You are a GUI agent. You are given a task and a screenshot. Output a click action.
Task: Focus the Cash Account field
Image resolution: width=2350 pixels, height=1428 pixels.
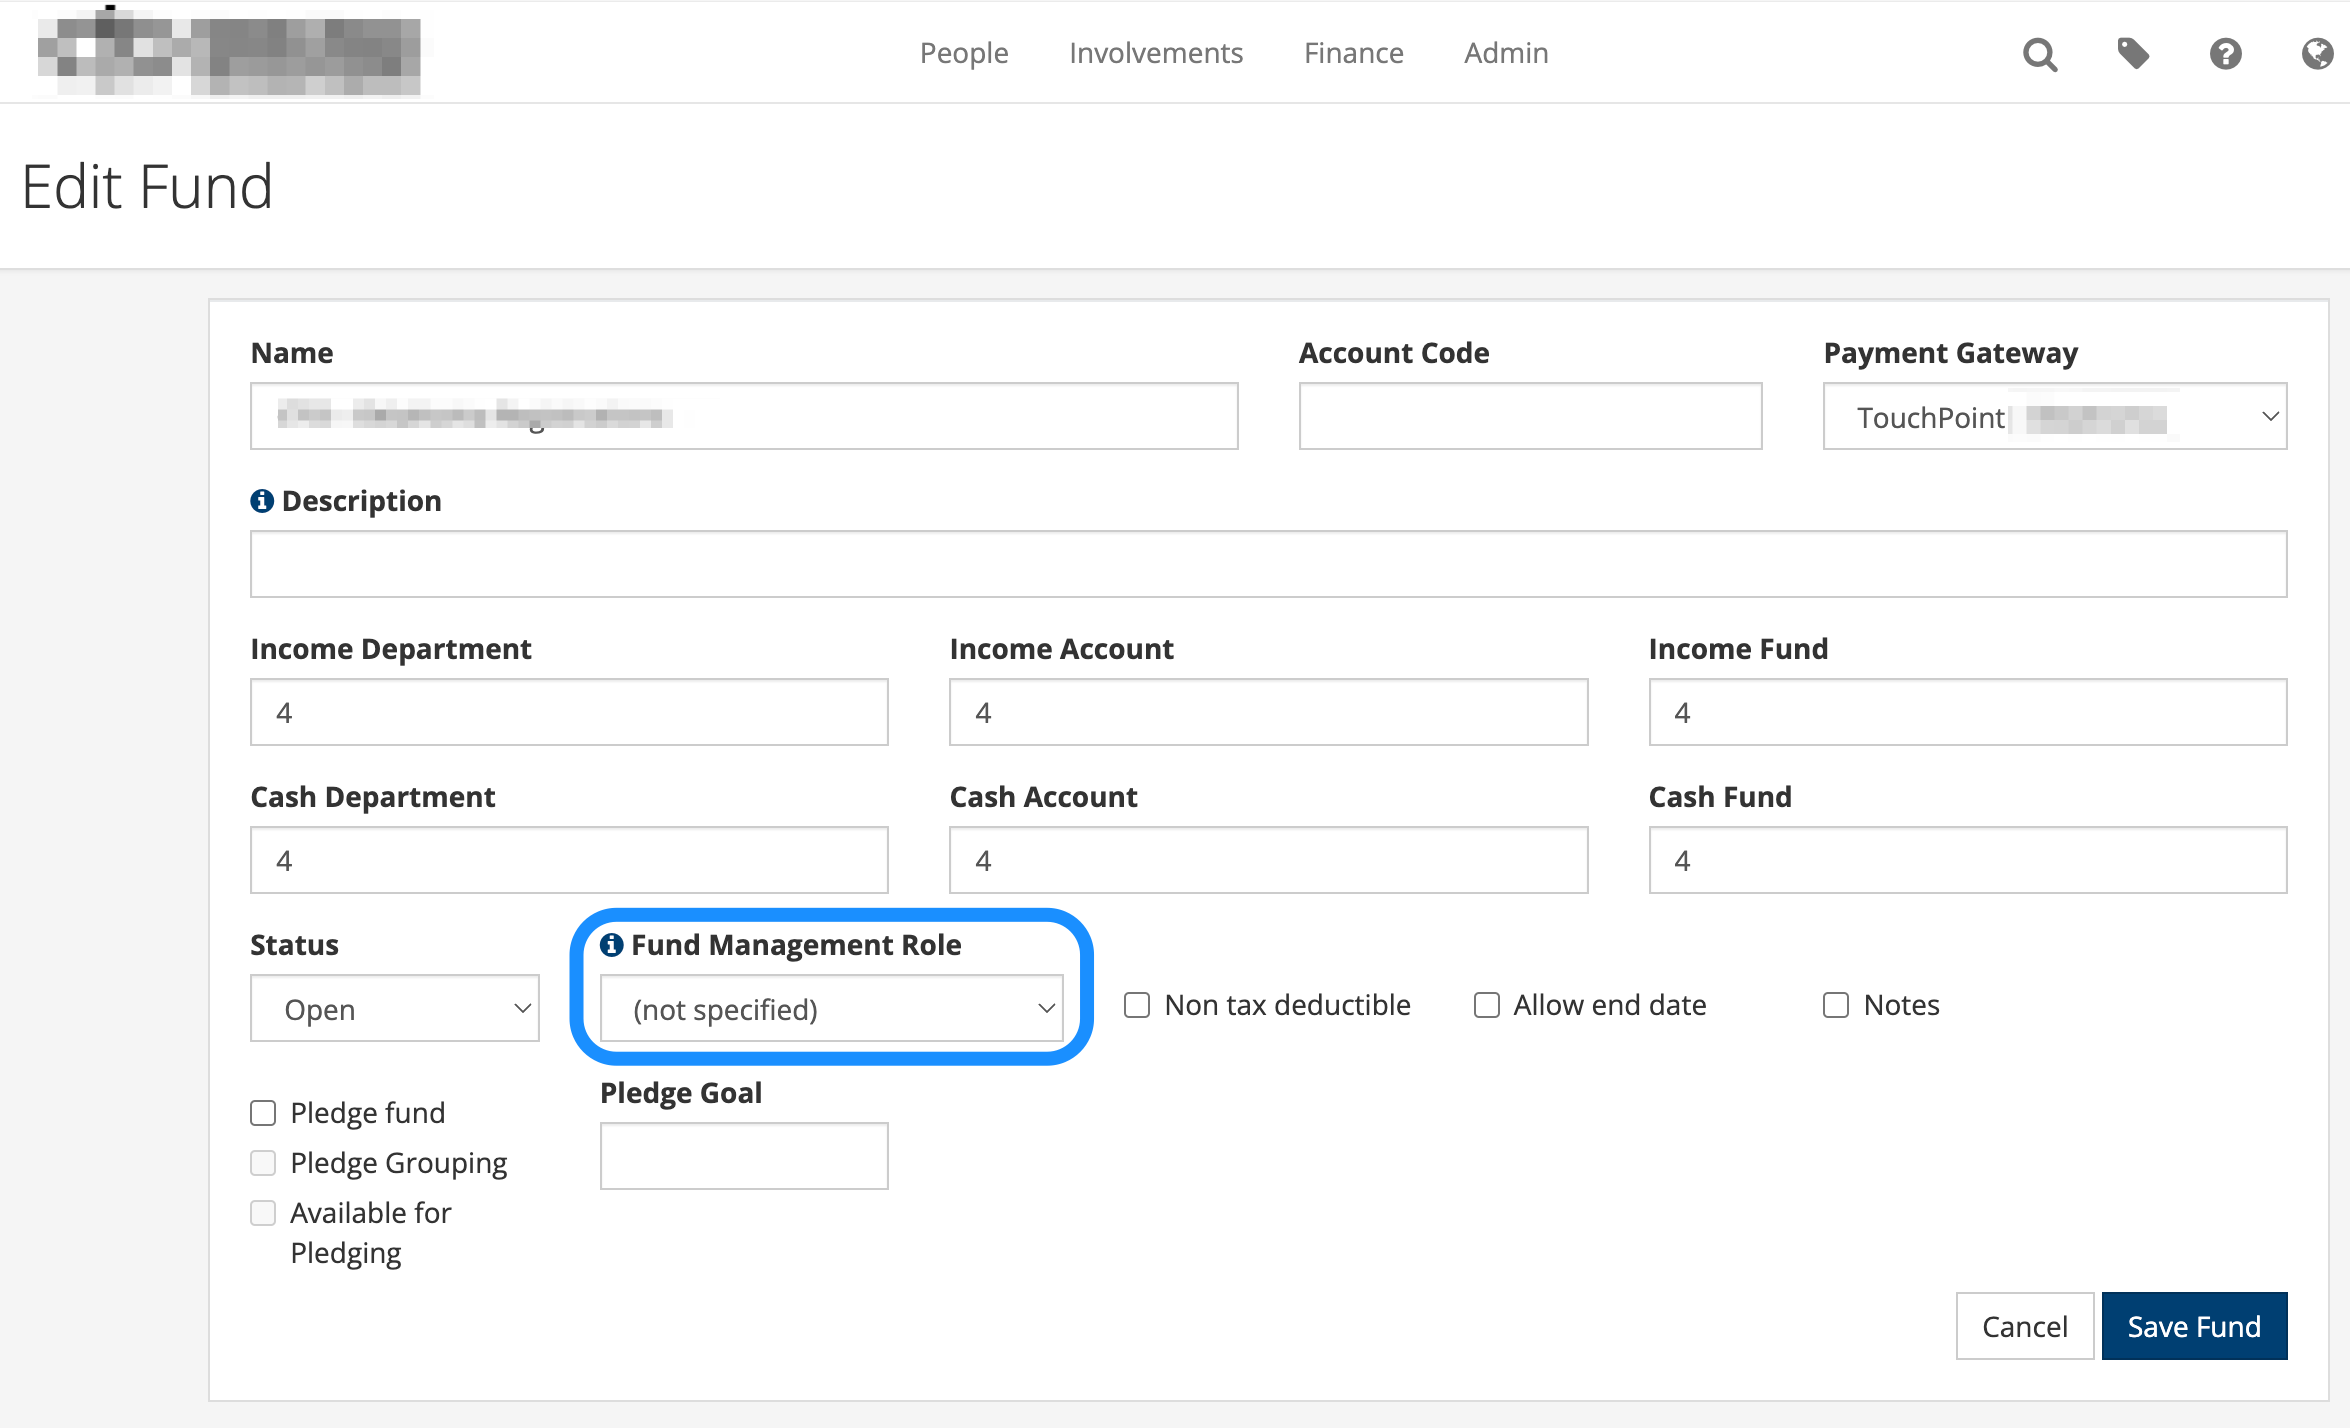click(1268, 860)
